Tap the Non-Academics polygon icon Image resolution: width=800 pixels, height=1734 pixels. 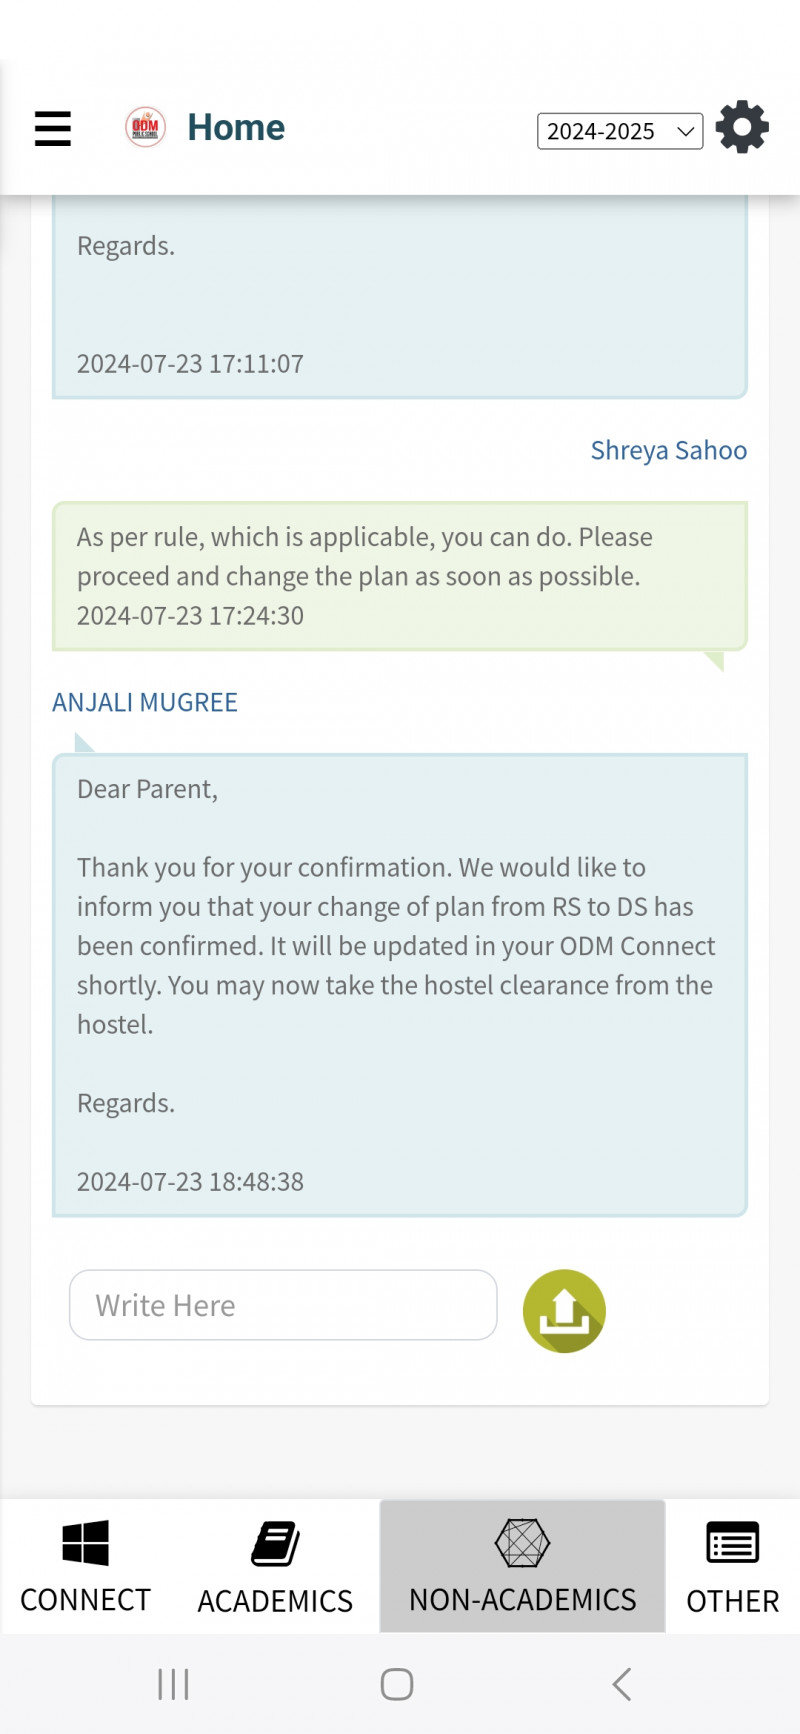522,1543
